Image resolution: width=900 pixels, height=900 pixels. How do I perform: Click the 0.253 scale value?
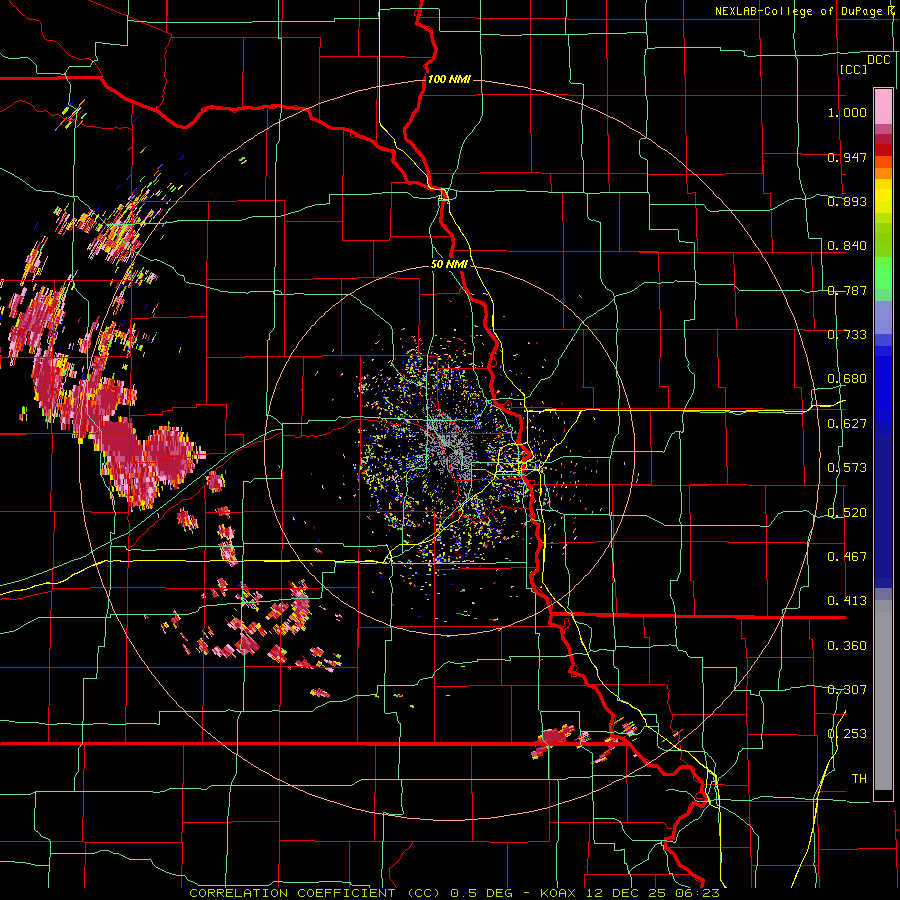click(847, 734)
